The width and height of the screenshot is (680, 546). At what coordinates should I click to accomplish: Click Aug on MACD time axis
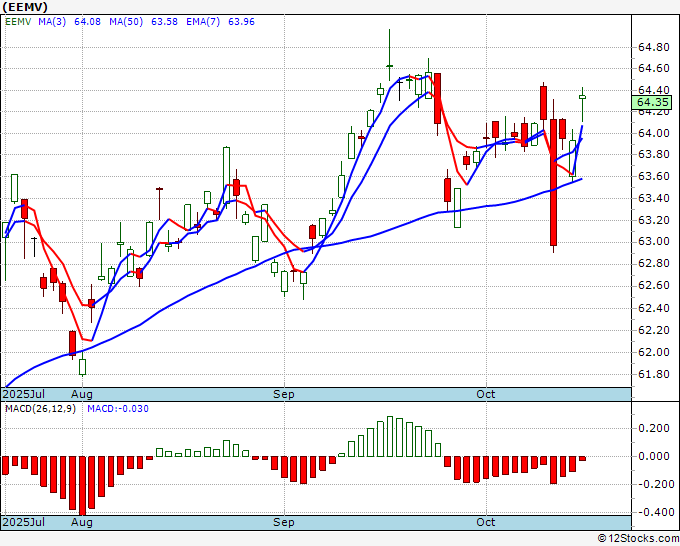[x=82, y=522]
